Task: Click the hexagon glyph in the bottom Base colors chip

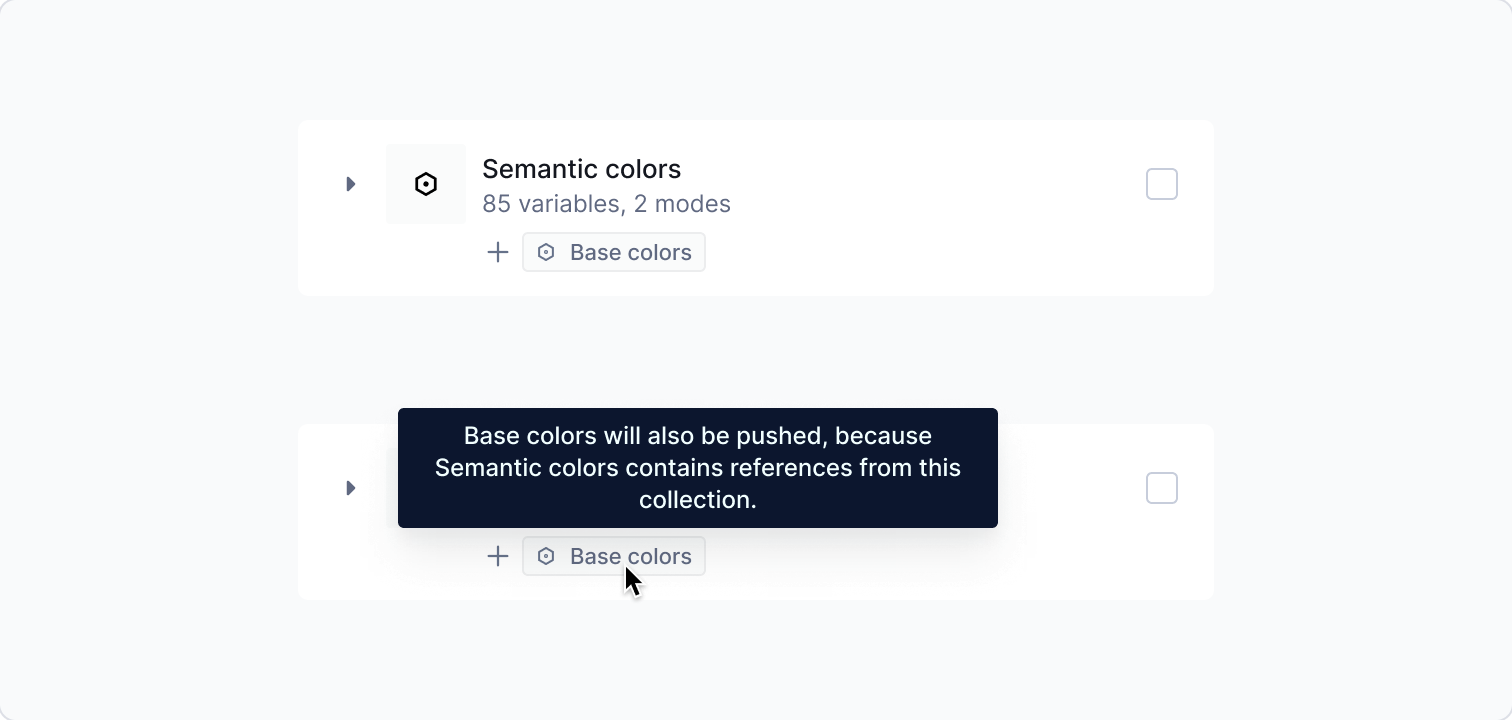Action: click(545, 556)
